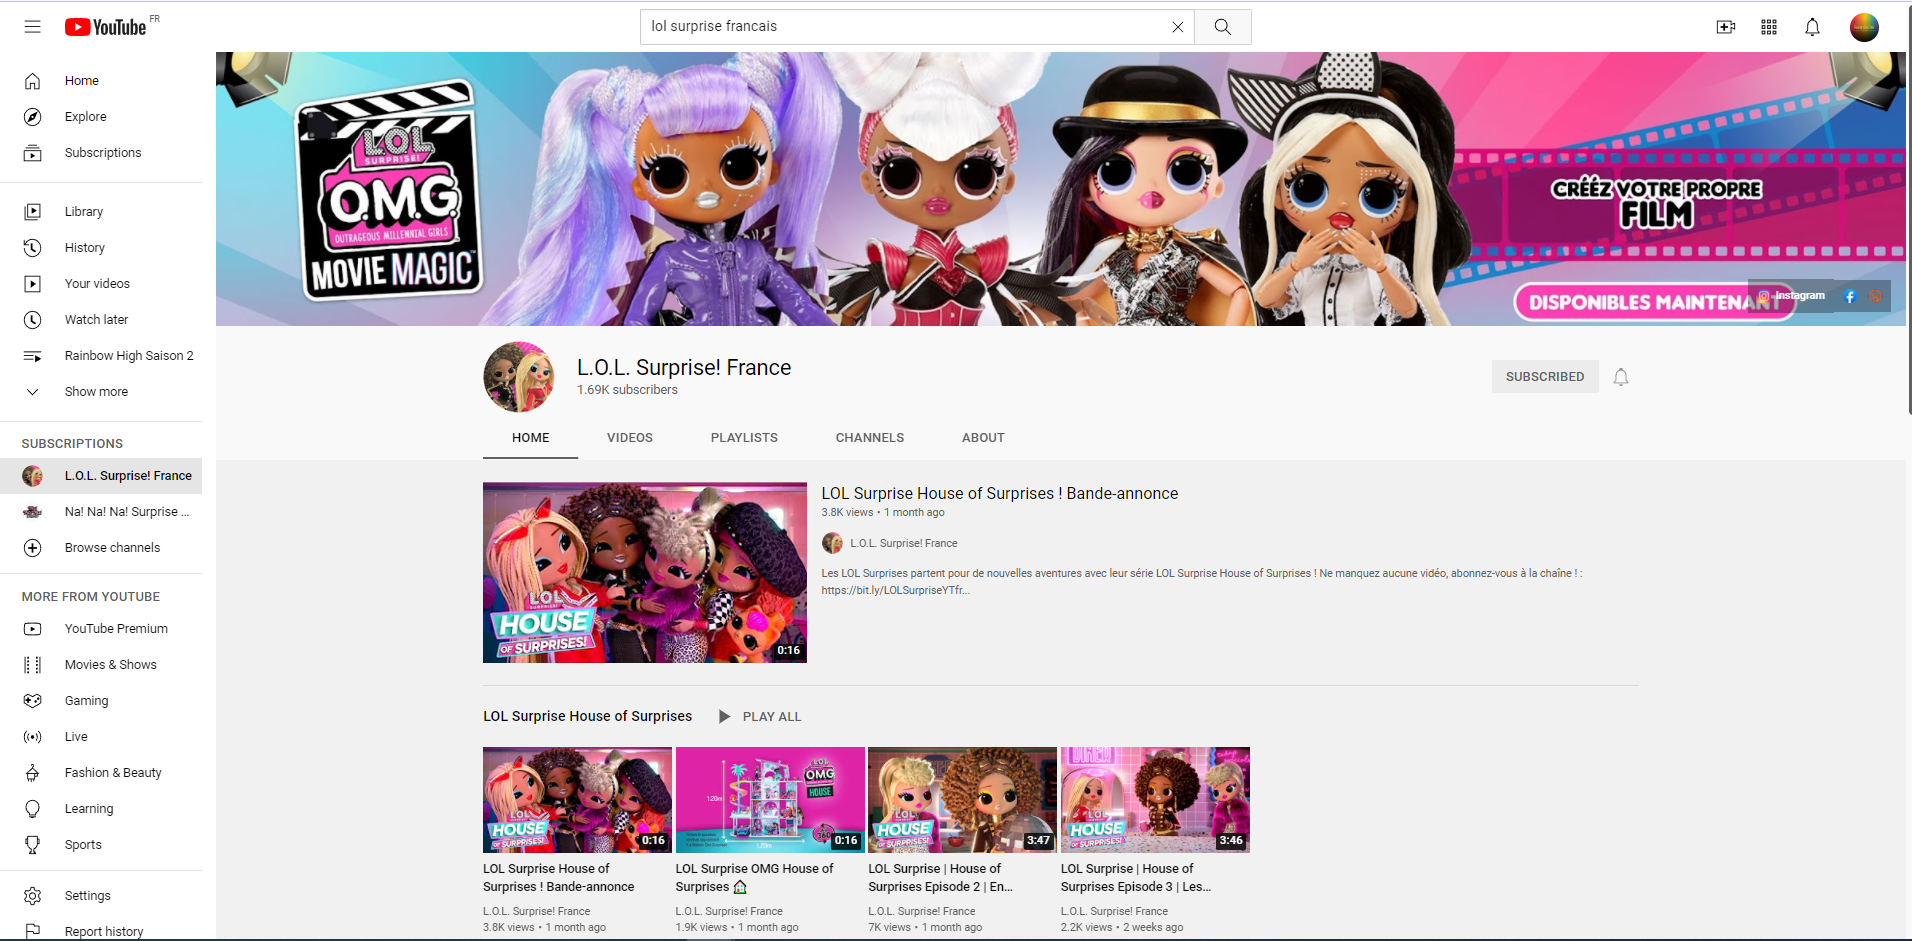Open Report history
This screenshot has height=941, width=1912.
[x=101, y=931]
